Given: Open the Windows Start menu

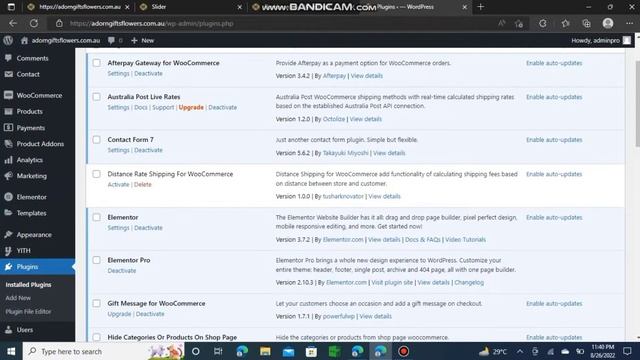Looking at the screenshot, I should (11, 351).
